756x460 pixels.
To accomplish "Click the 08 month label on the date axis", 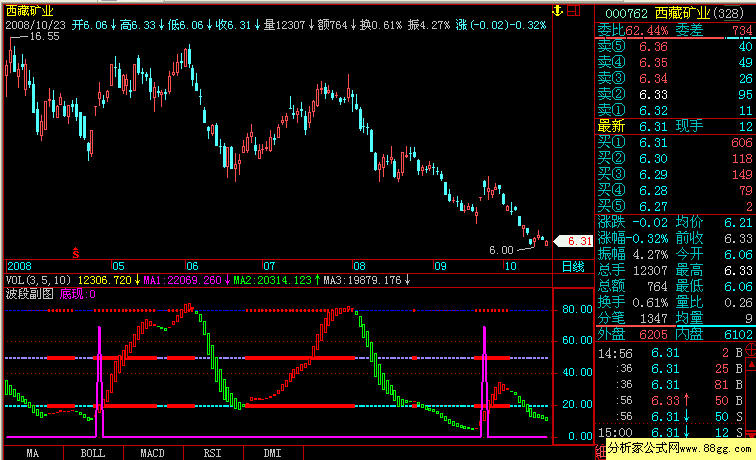I will click(x=359, y=266).
